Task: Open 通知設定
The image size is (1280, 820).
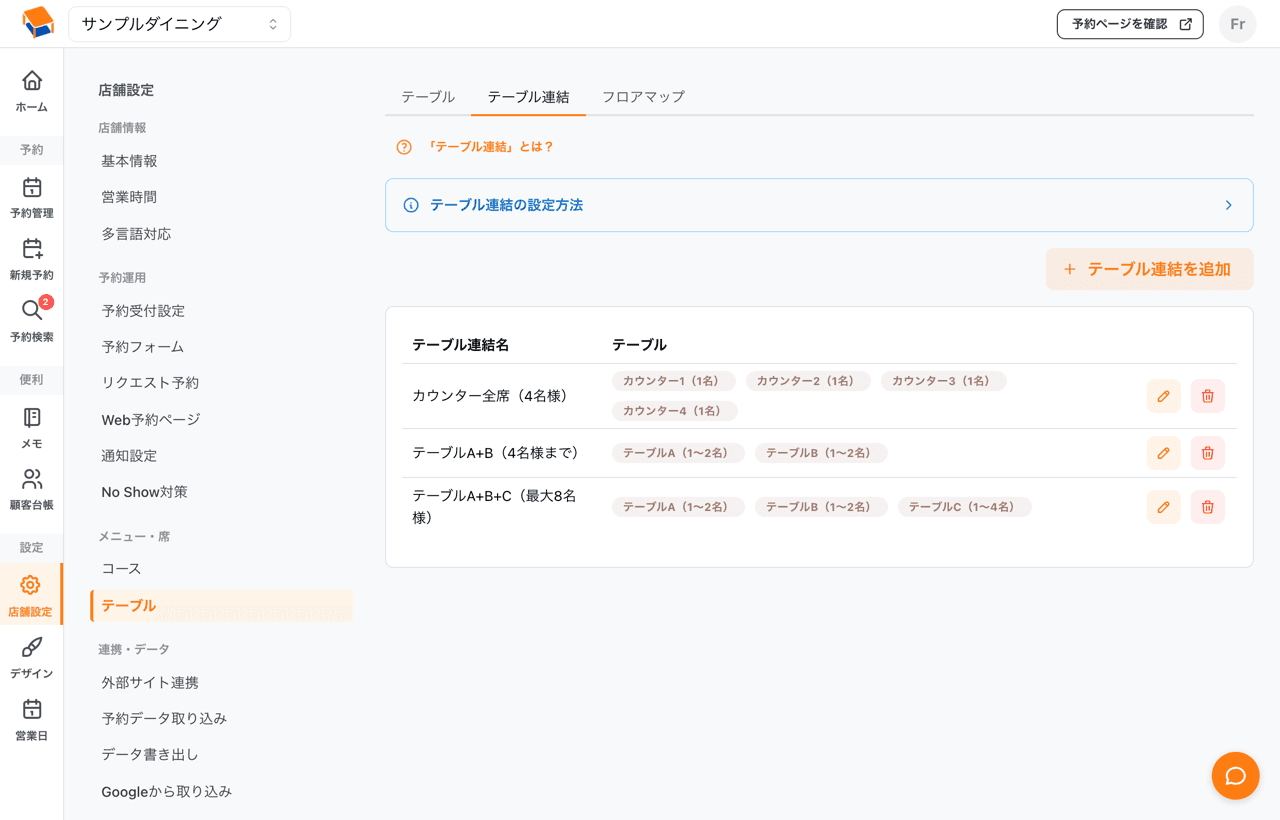Action: (x=129, y=456)
